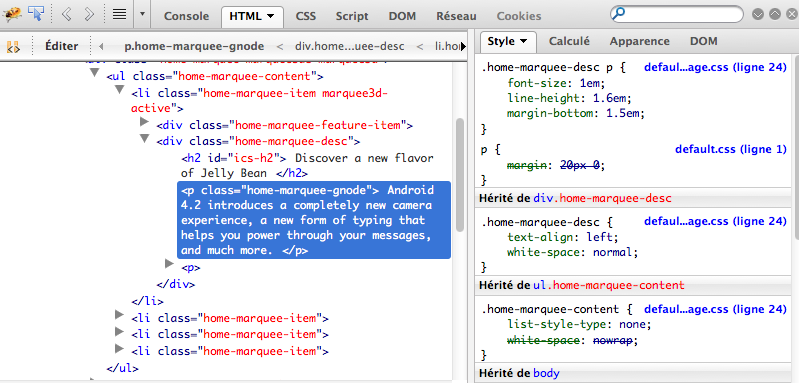This screenshot has height=383, width=799.
Task: Open the DOM side panel tab
Action: pos(703,41)
